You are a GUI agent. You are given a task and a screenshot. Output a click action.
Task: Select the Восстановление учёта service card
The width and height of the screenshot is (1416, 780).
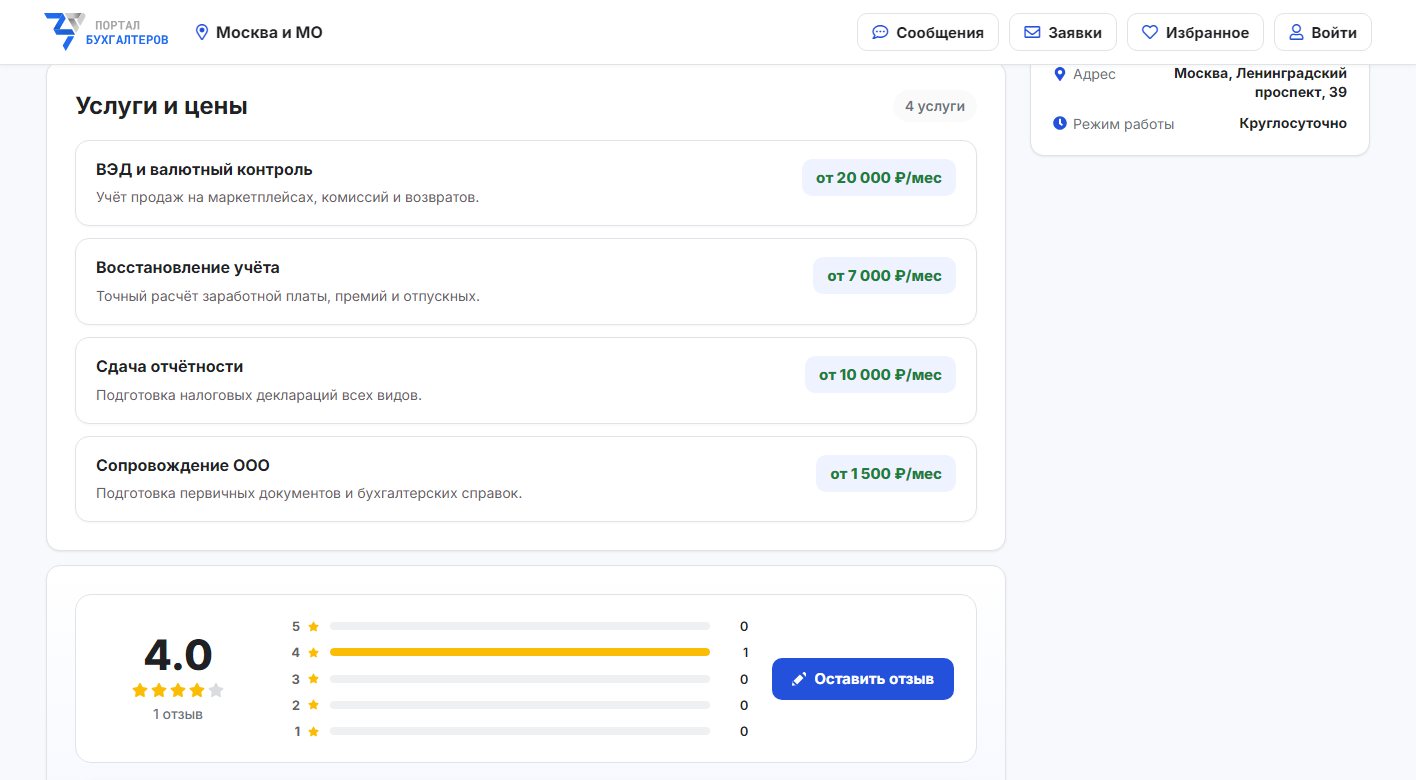click(526, 281)
